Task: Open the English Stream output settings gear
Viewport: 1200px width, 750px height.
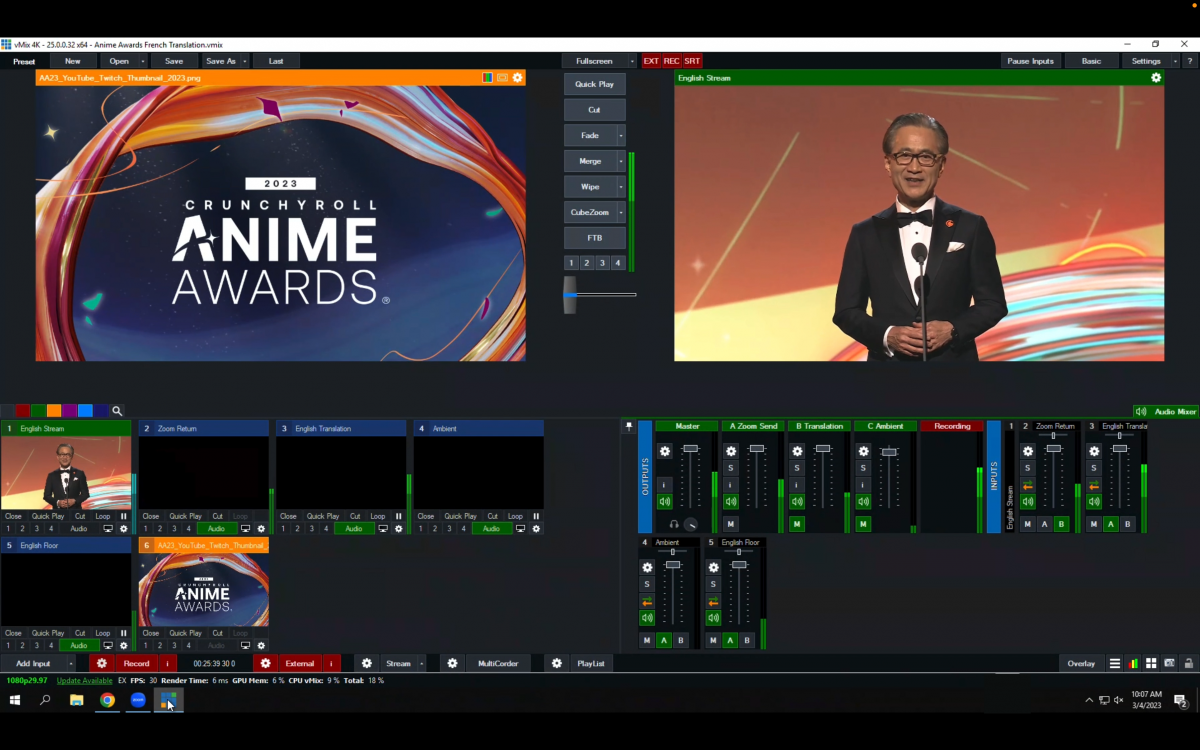Action: (1156, 77)
